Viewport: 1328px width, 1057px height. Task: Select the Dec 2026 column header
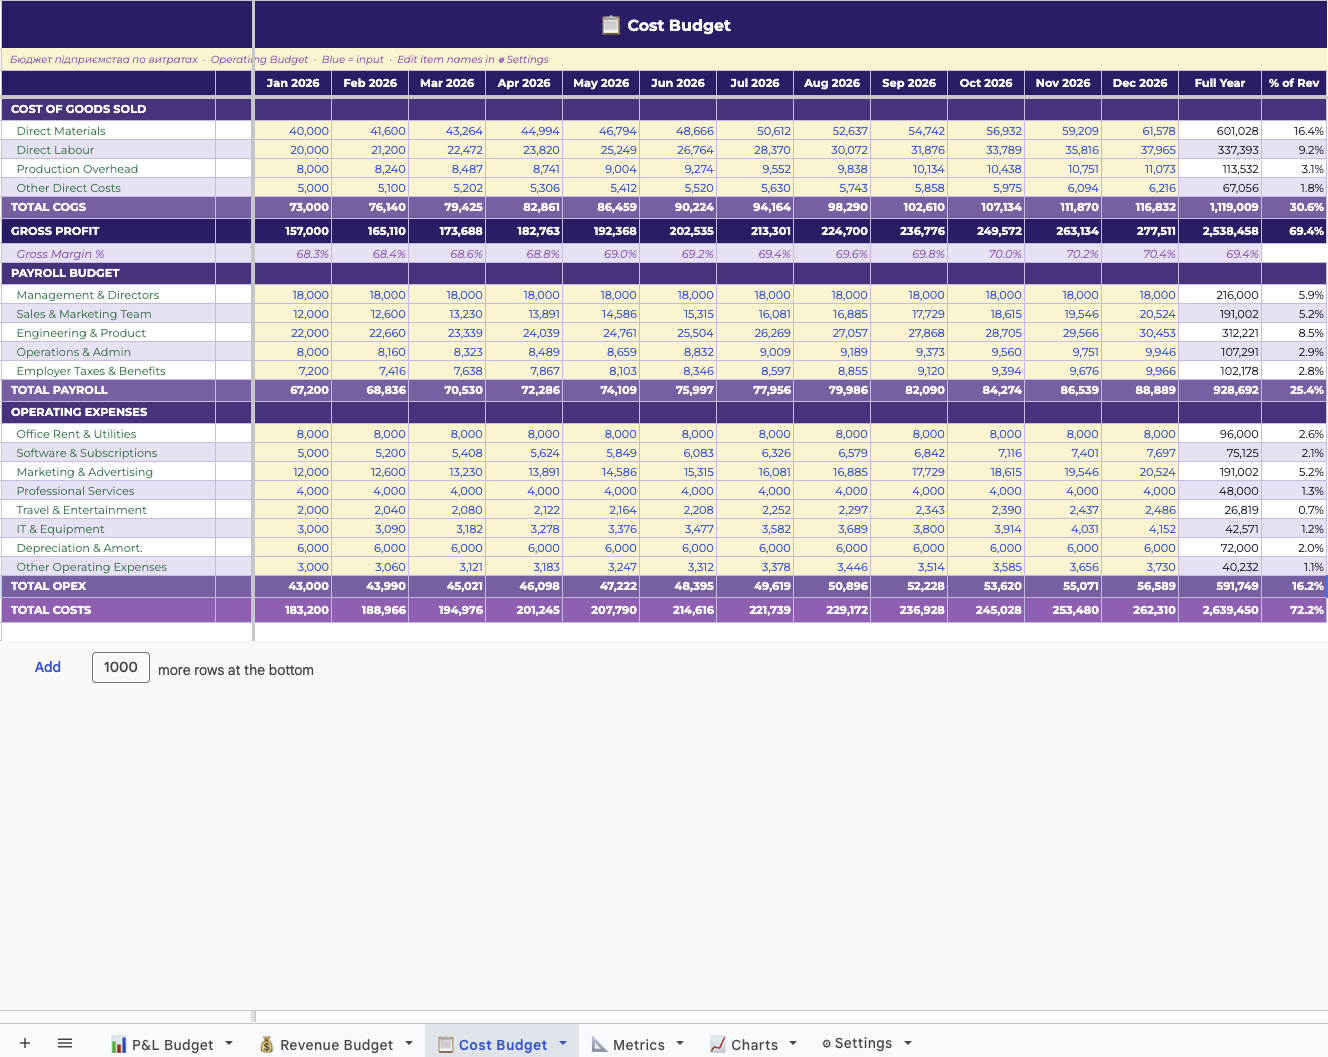(1140, 83)
